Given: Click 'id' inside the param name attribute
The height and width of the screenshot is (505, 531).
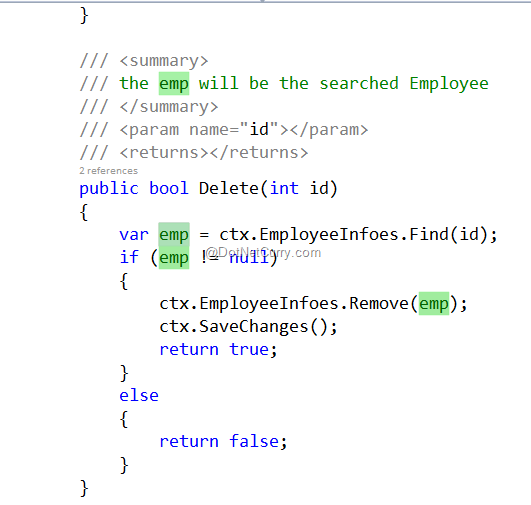Looking at the screenshot, I should [259, 130].
